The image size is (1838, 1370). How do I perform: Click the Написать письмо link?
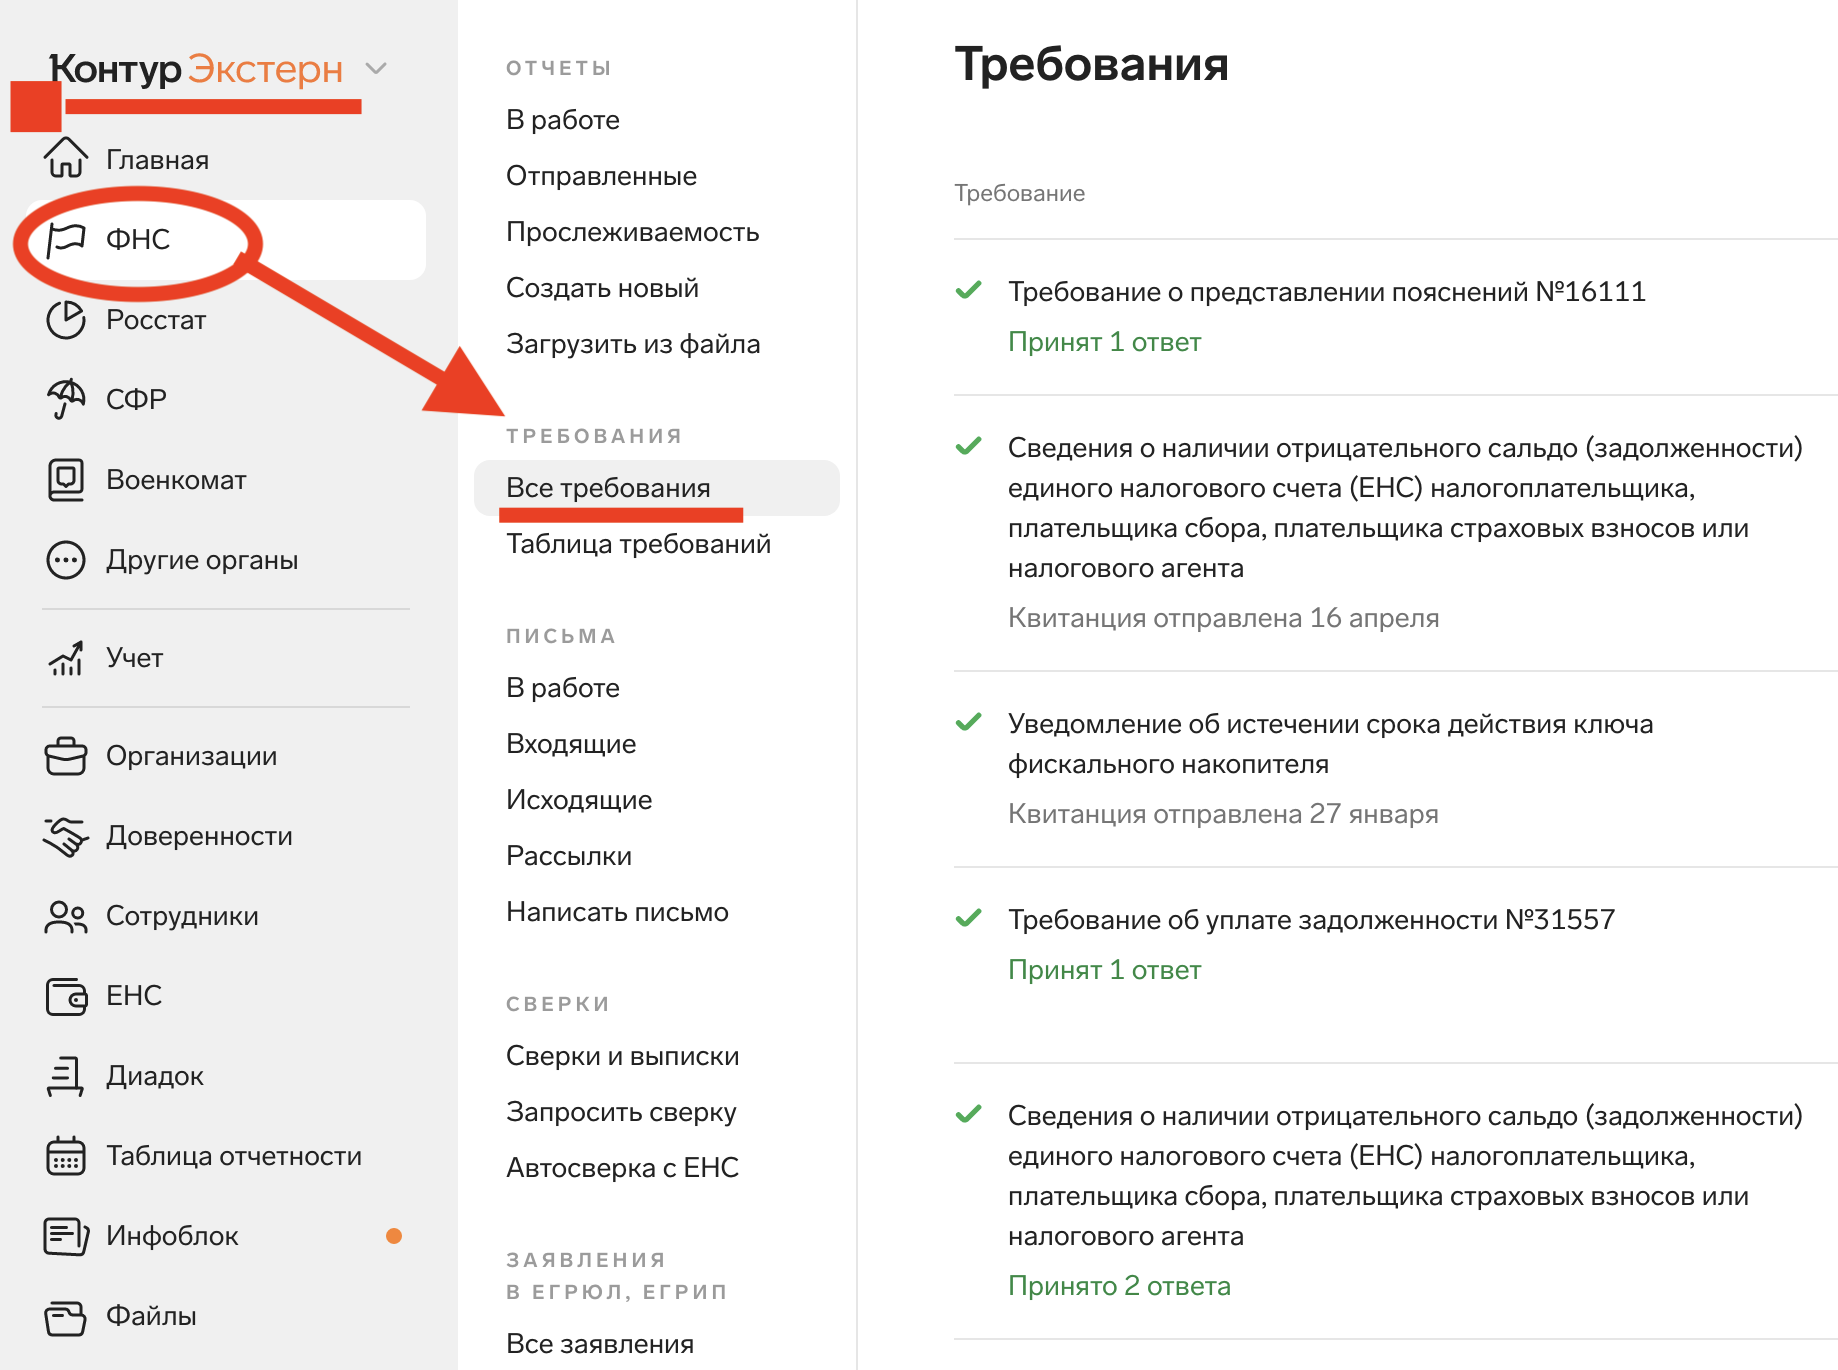[617, 912]
